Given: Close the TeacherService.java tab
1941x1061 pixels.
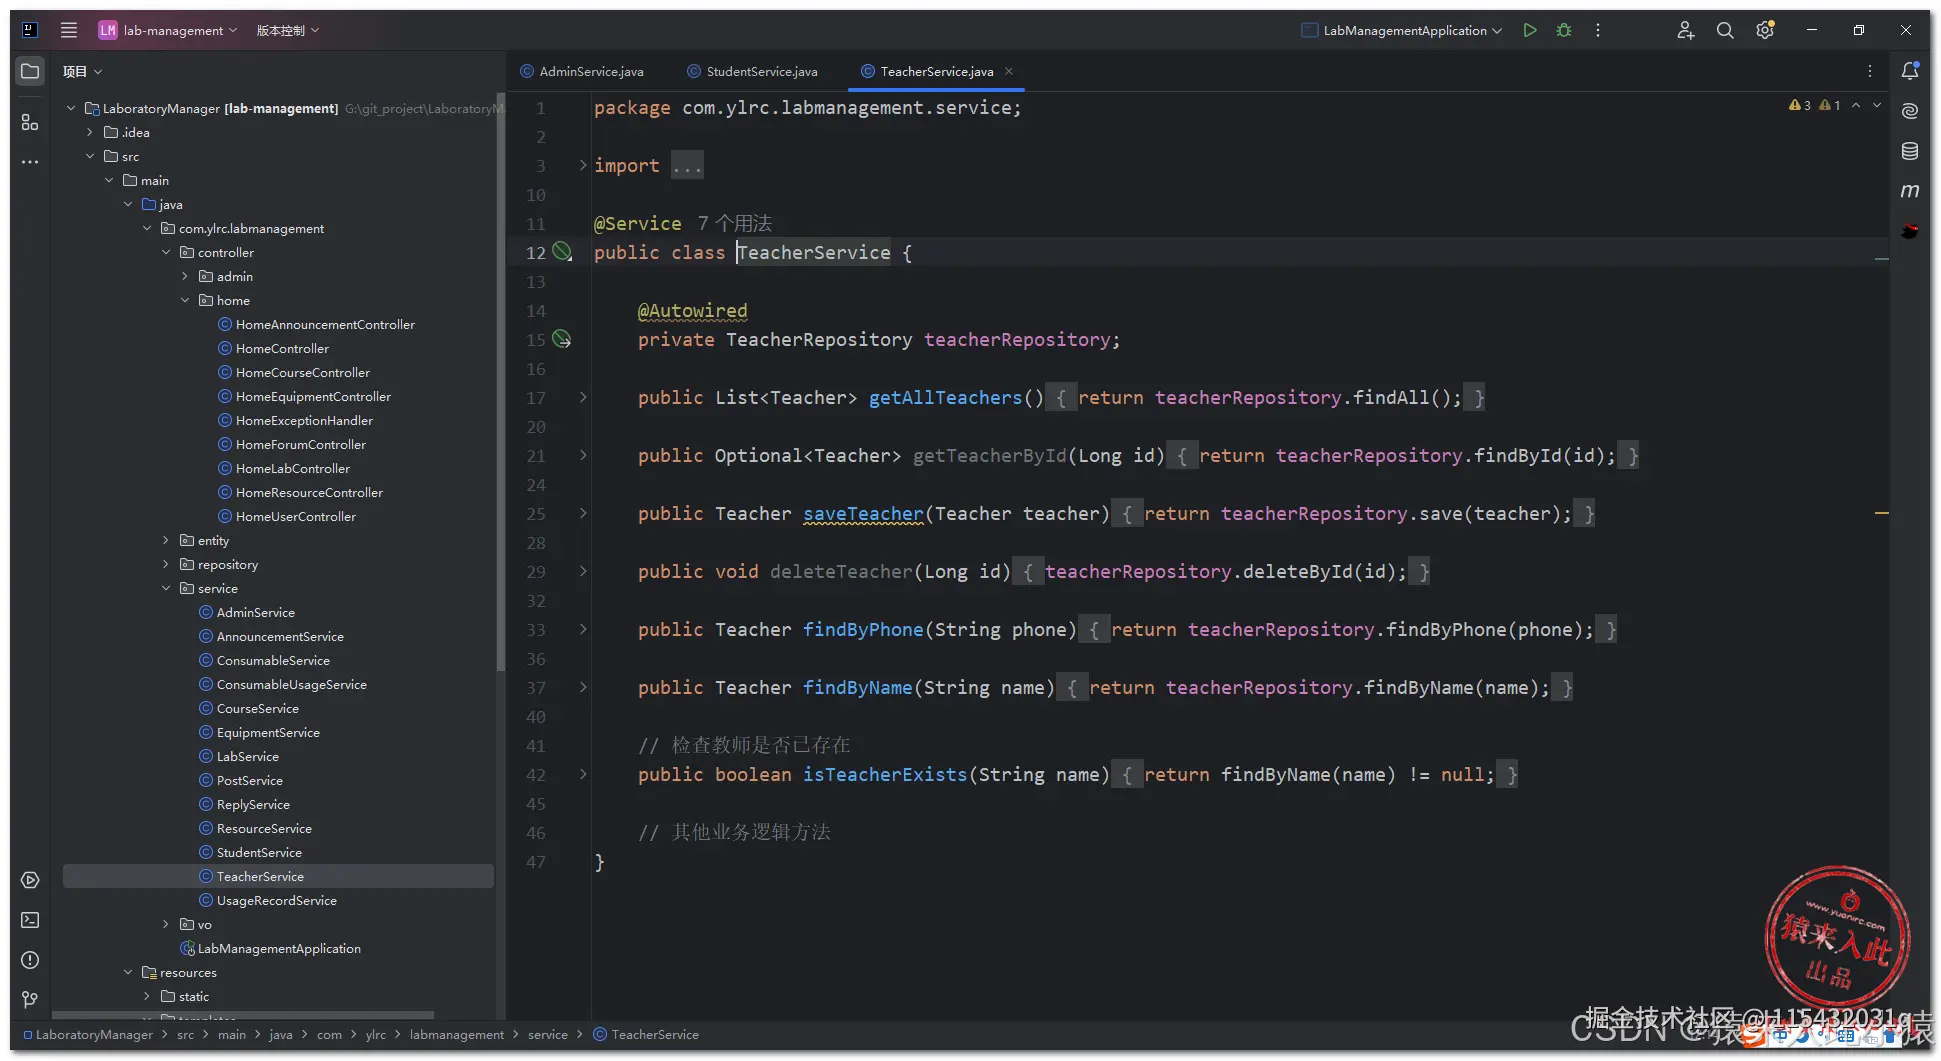Looking at the screenshot, I should pos(1009,71).
